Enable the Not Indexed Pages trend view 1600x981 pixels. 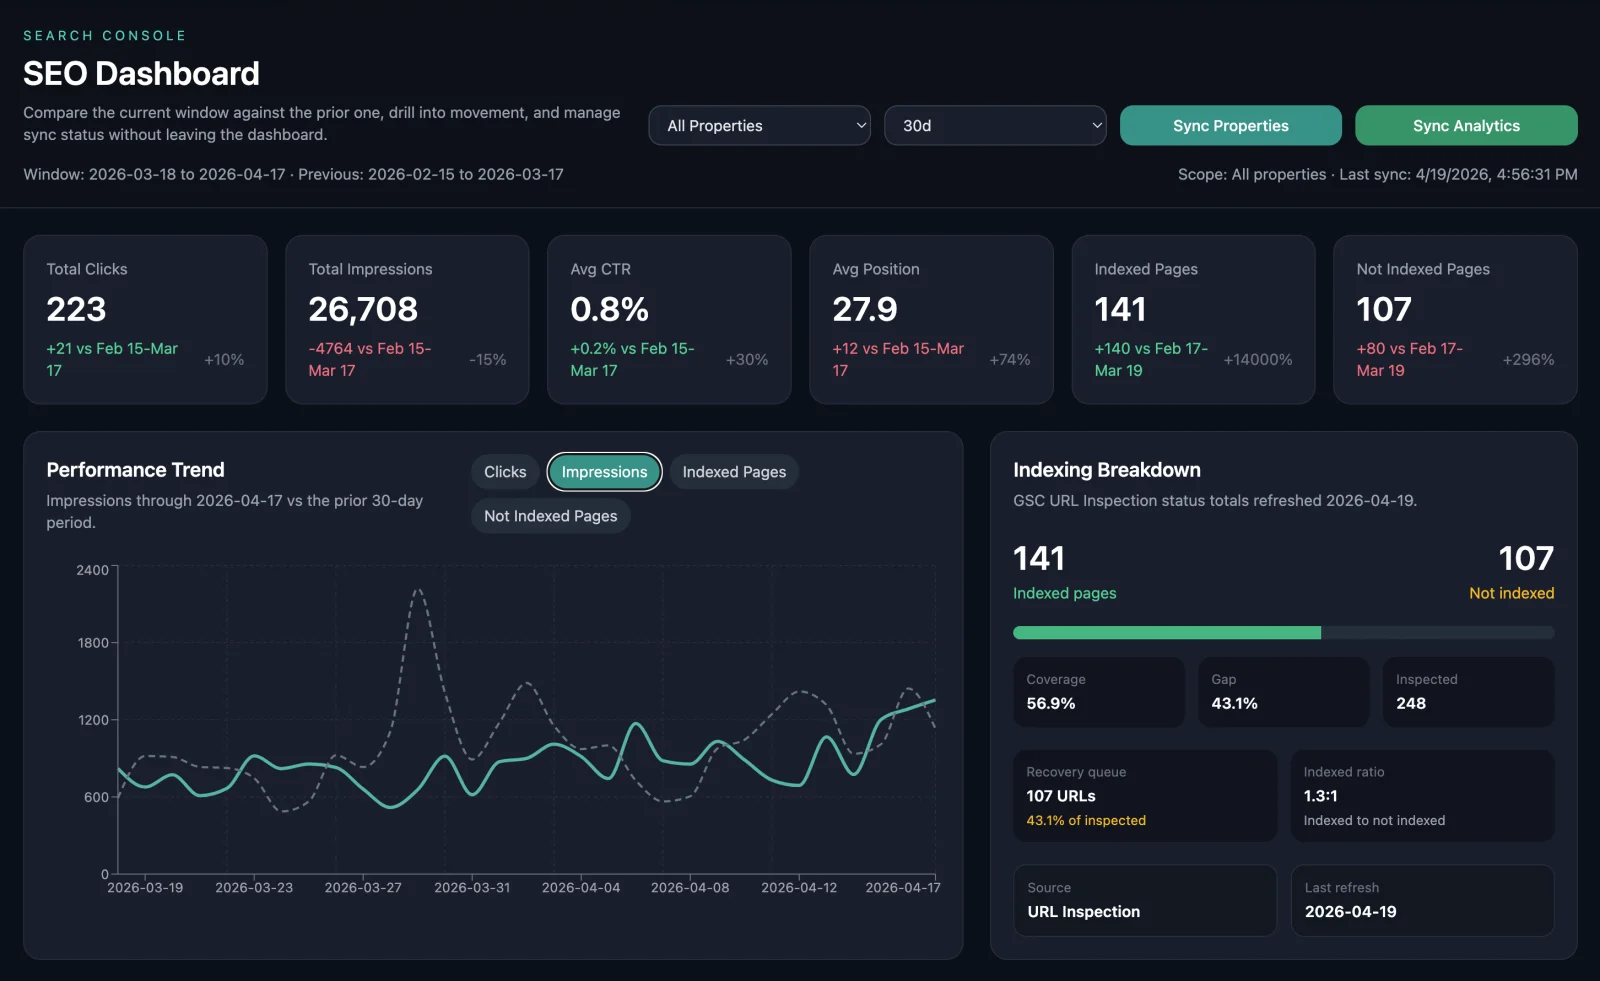(x=550, y=515)
